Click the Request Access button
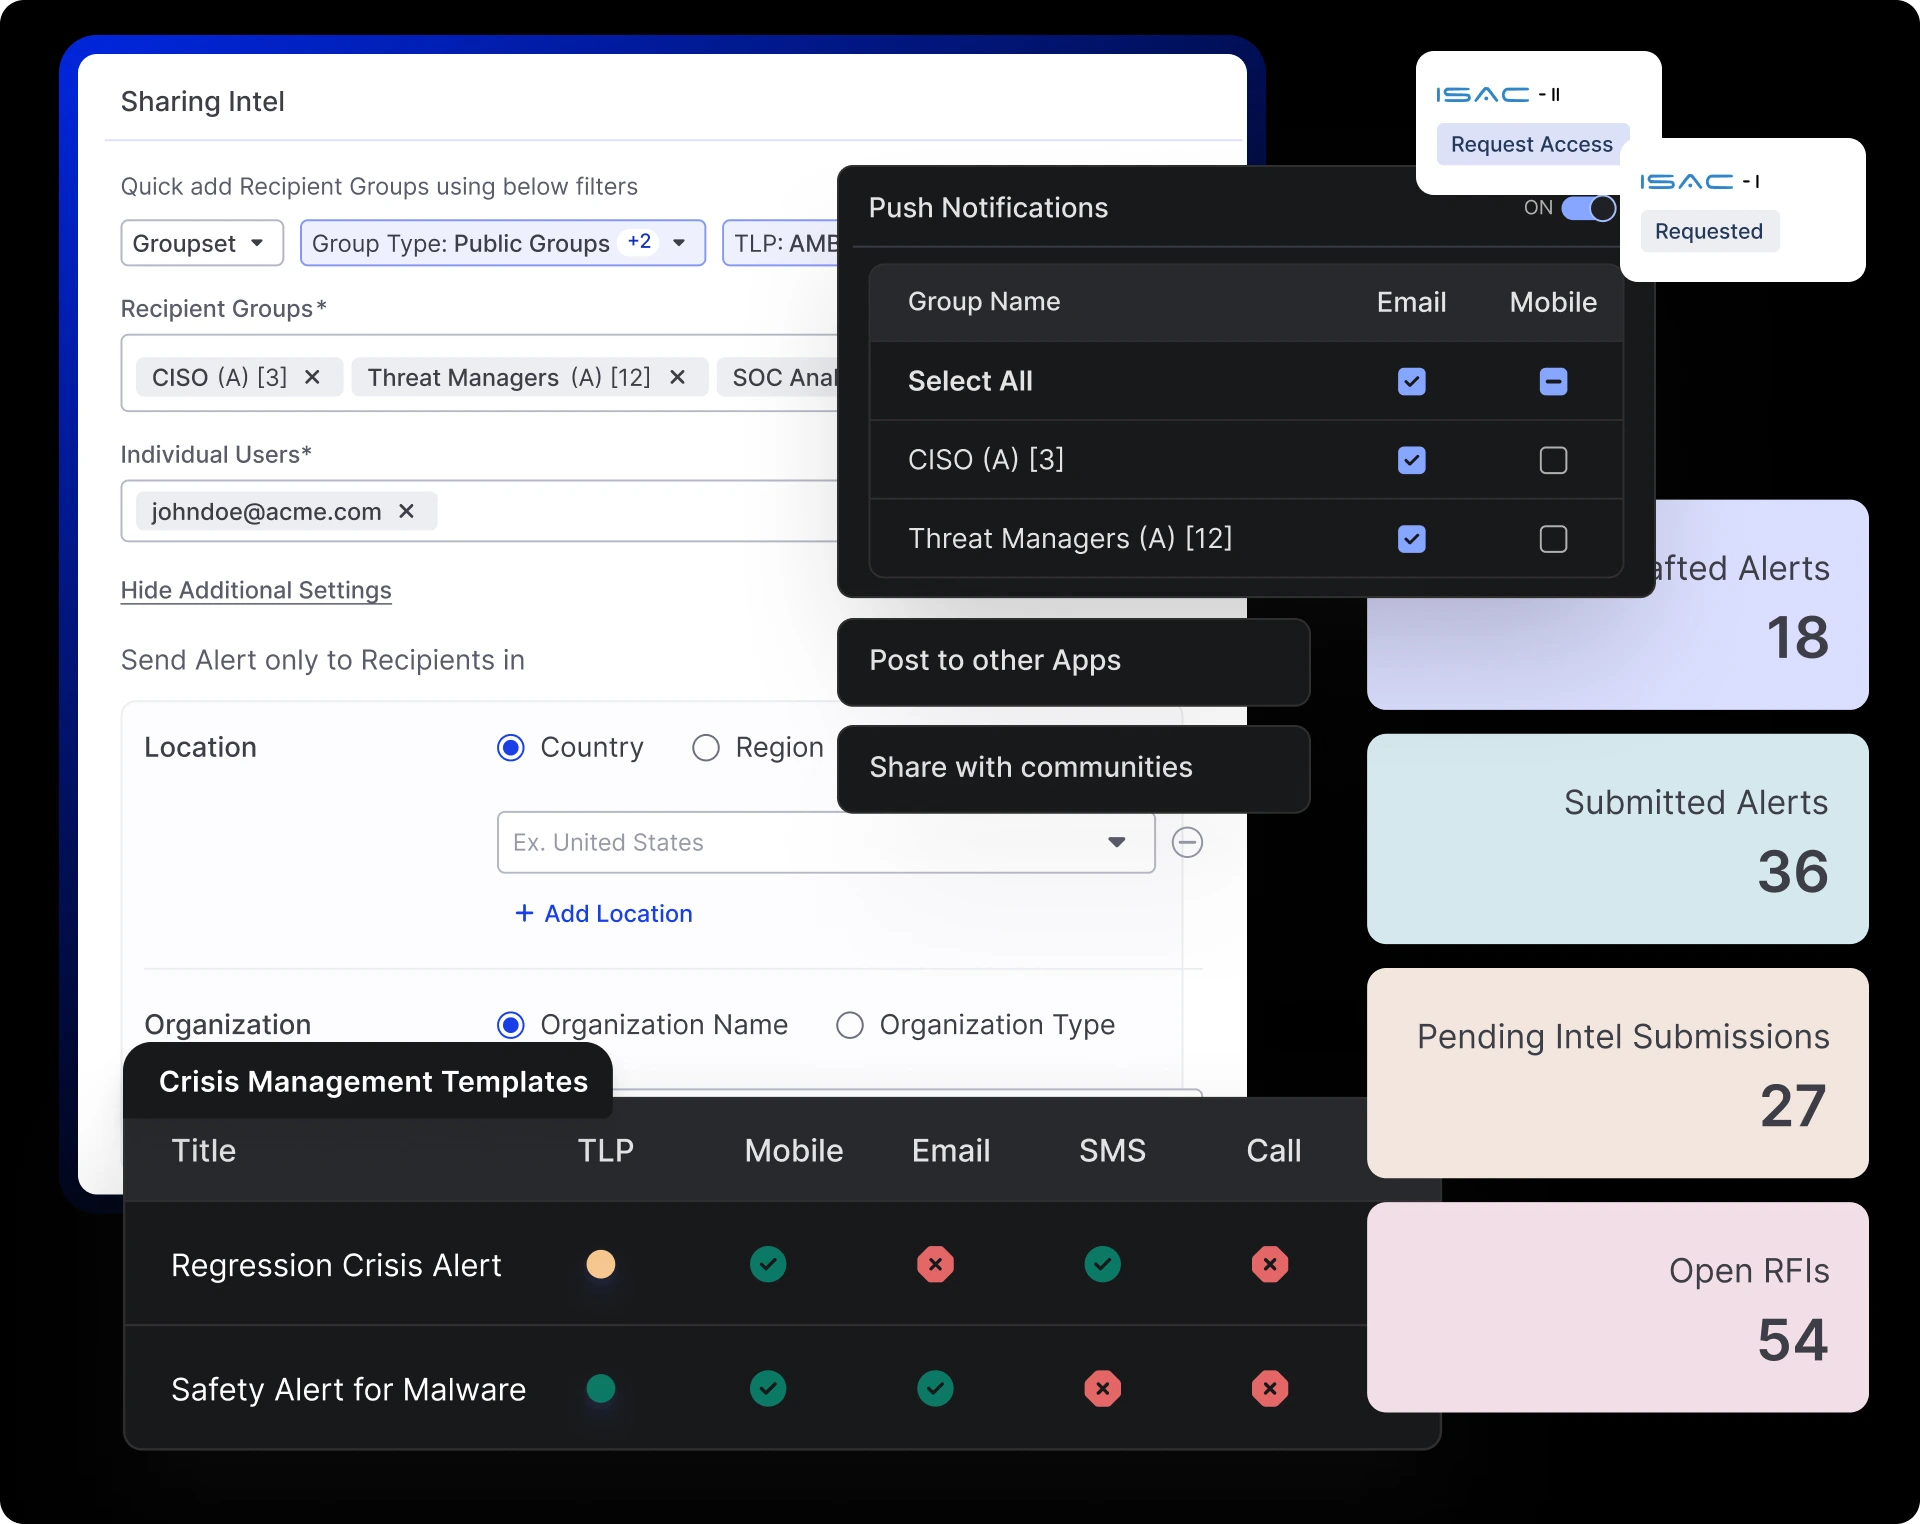The height and width of the screenshot is (1524, 1920). [1531, 144]
